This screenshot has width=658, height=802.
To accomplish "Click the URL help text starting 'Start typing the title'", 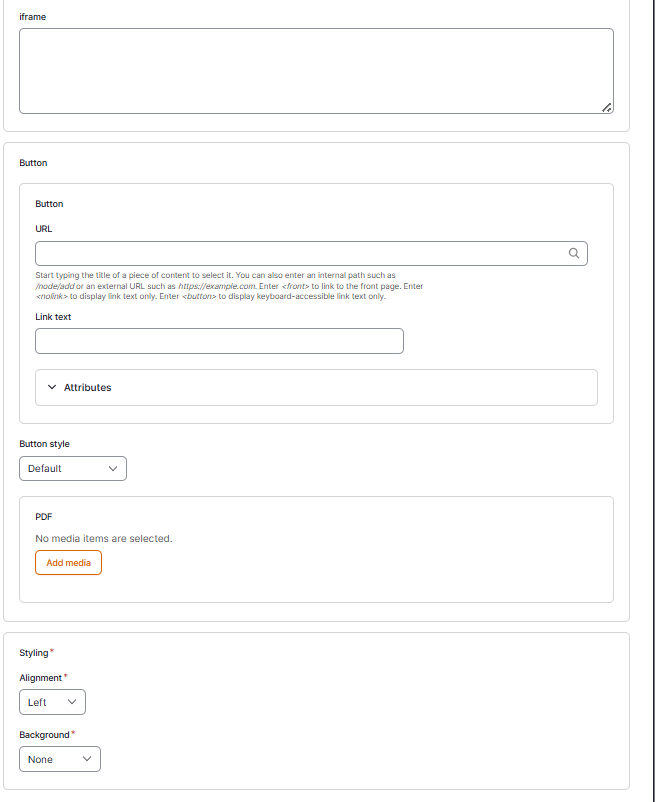I will tap(229, 286).
